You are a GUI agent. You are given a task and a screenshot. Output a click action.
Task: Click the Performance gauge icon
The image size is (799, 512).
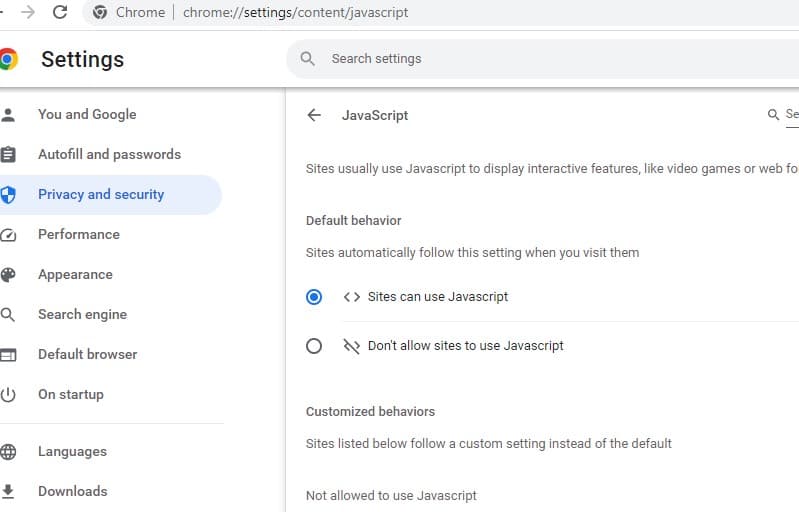(x=9, y=235)
